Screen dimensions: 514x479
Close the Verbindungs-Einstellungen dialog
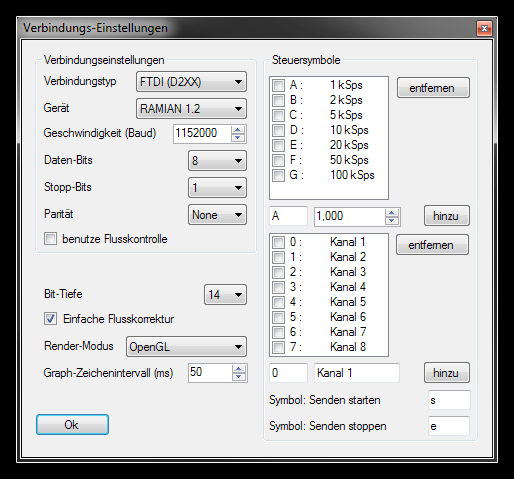(484, 29)
